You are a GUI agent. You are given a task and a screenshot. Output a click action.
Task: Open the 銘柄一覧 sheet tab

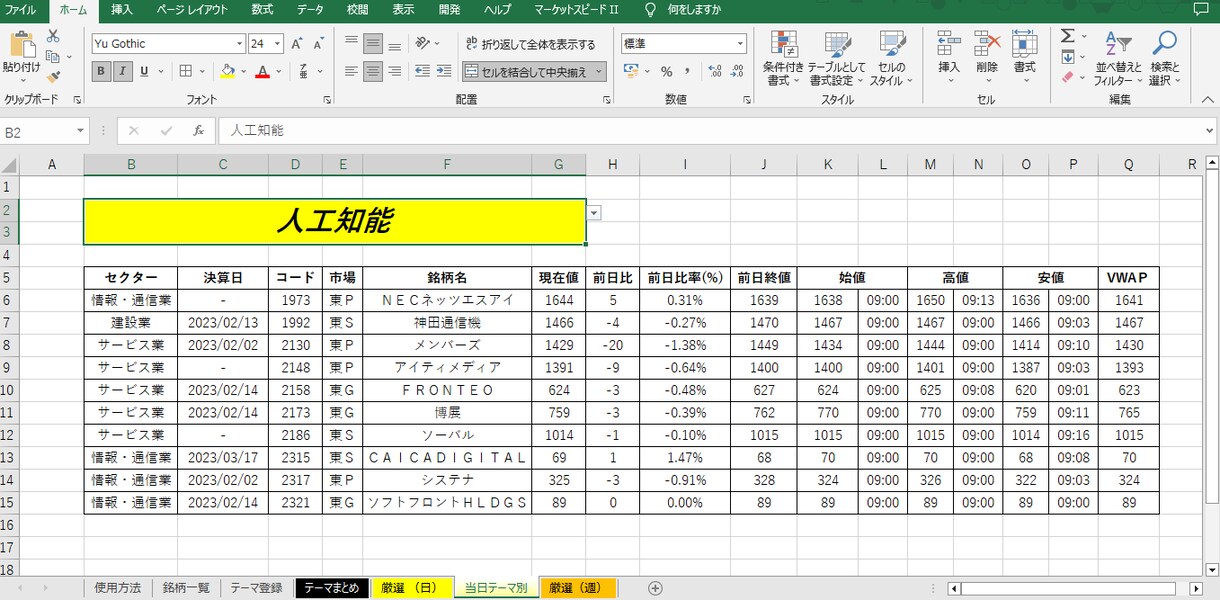coord(186,588)
